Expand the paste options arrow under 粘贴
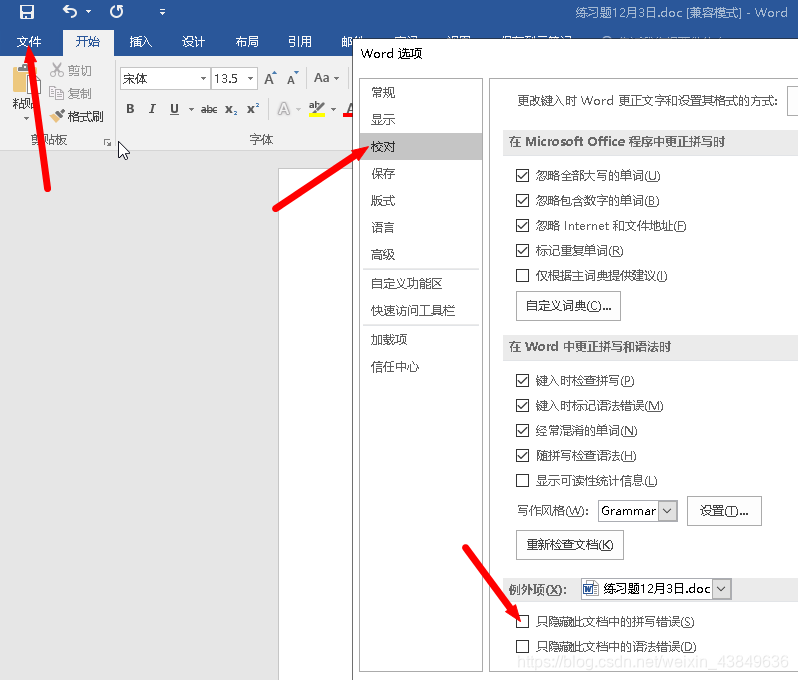The width and height of the screenshot is (798, 680). pyautogui.click(x=26, y=118)
